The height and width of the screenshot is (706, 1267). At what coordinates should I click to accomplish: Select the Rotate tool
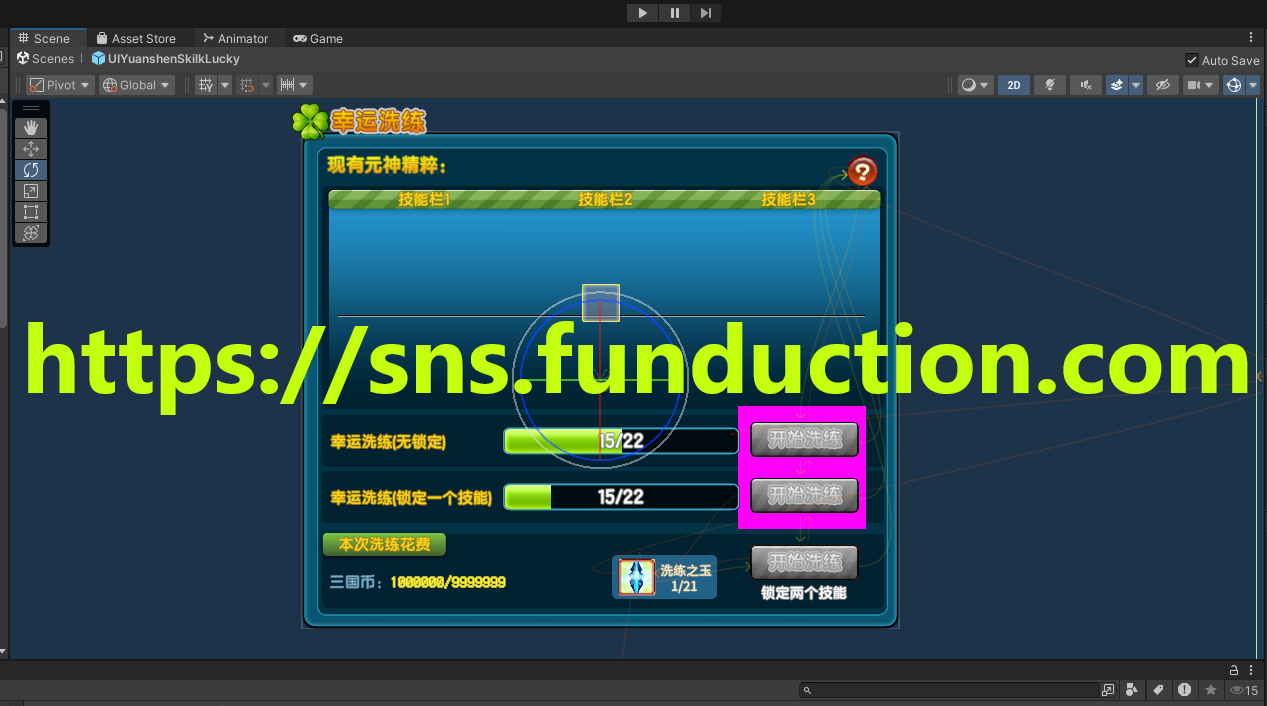[x=30, y=170]
